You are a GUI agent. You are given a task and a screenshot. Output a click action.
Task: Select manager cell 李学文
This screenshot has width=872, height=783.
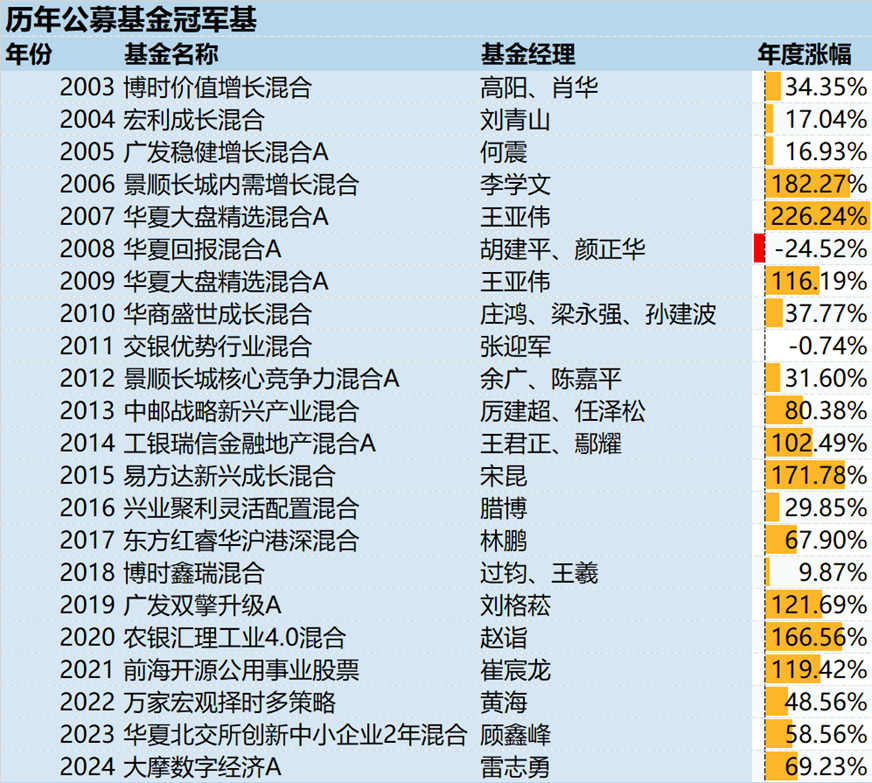pyautogui.click(x=516, y=184)
